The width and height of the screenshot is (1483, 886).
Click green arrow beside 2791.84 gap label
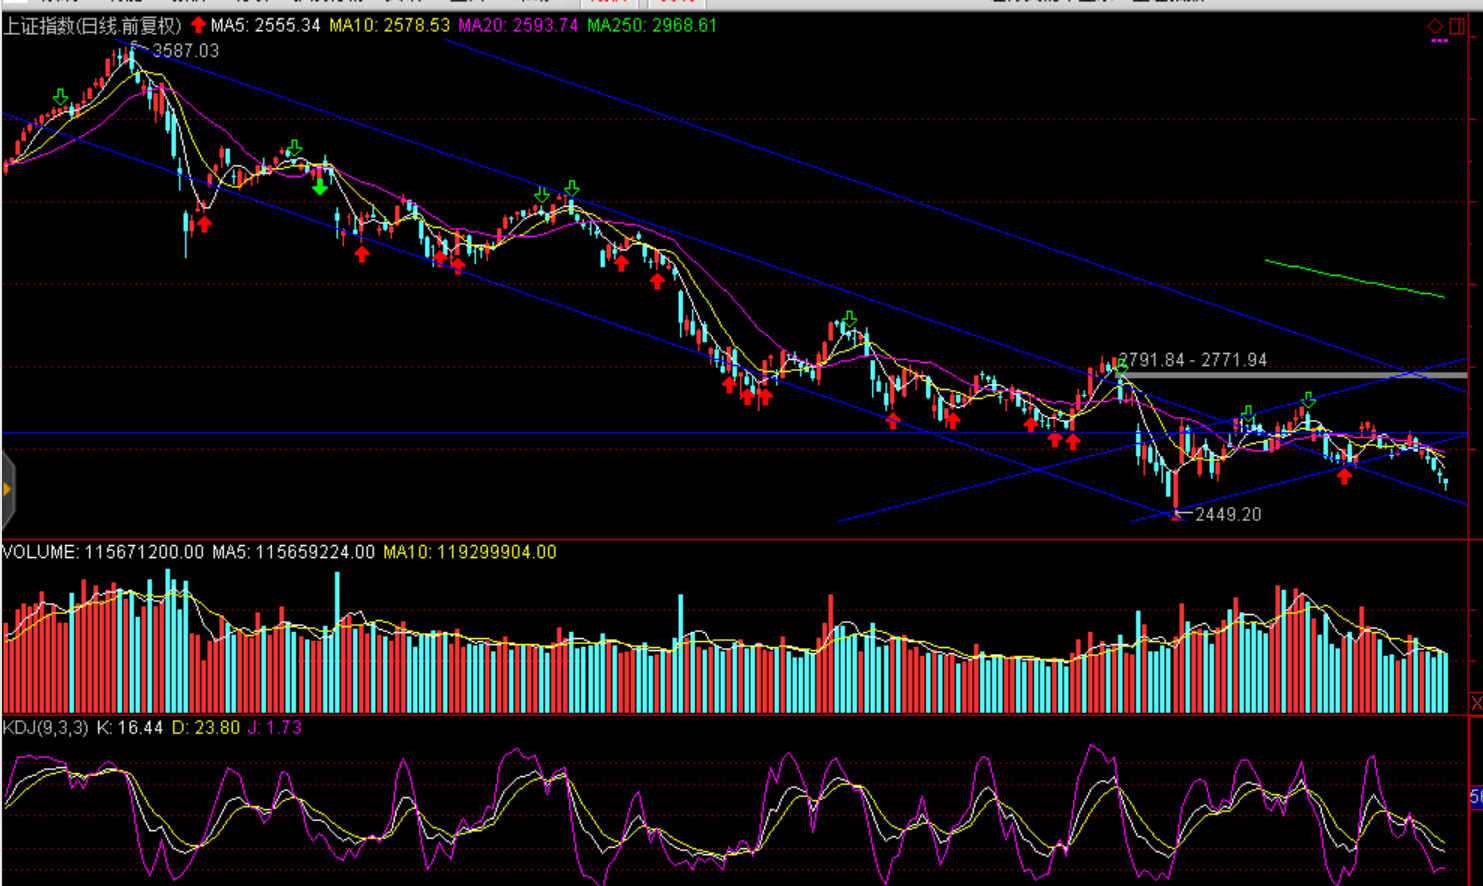1121,371
